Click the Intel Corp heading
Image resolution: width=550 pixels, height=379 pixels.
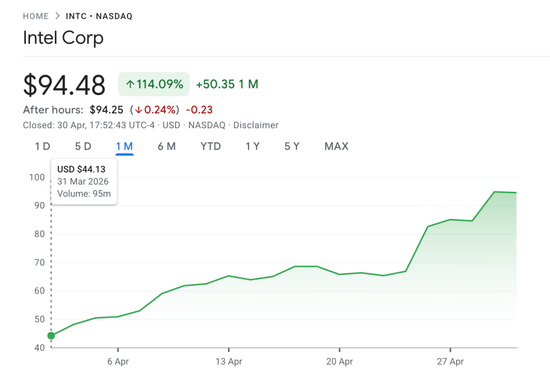click(63, 38)
